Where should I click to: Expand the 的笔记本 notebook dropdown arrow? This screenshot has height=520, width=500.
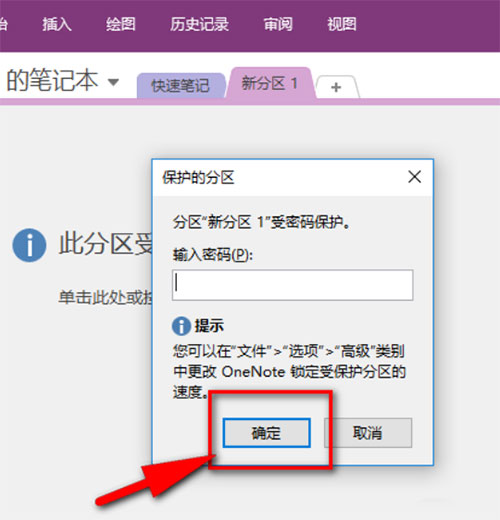coord(113,82)
